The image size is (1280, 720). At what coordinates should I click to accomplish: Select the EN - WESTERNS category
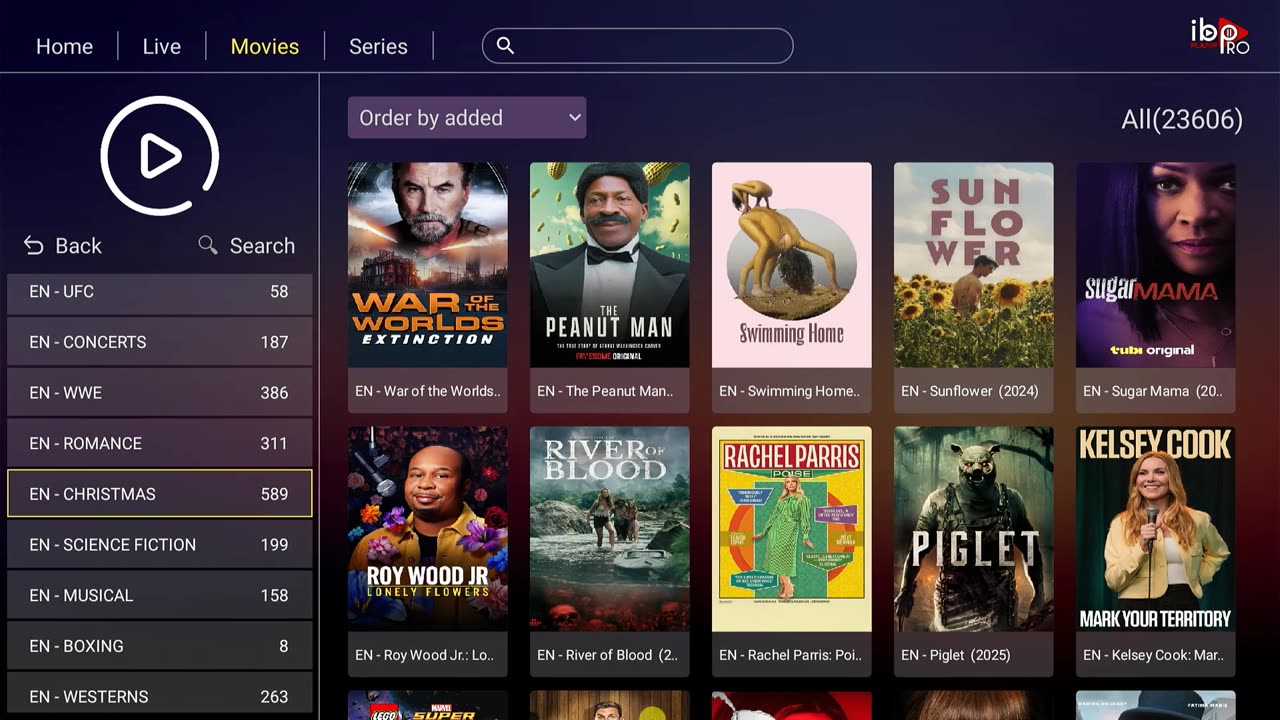click(160, 694)
